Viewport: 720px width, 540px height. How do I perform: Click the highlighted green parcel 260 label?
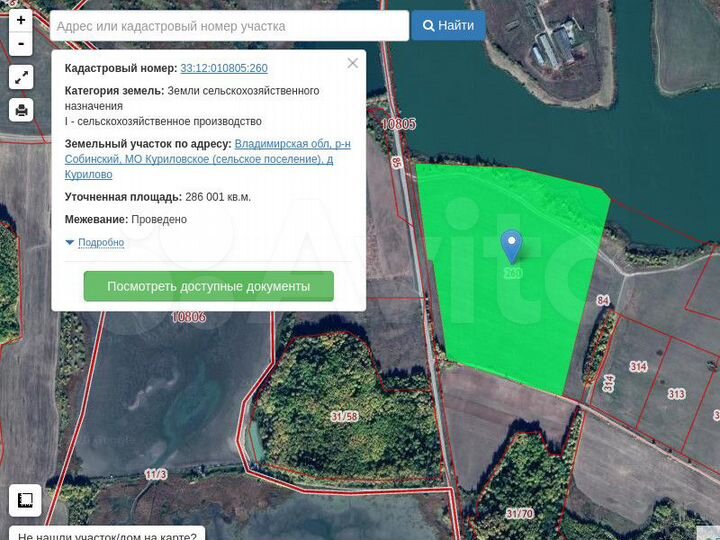pyautogui.click(x=512, y=273)
